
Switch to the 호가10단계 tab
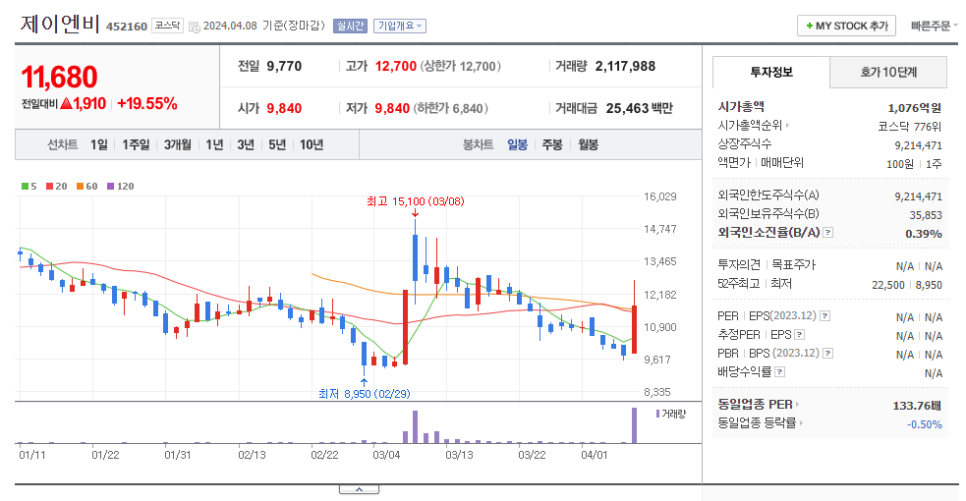coord(888,72)
